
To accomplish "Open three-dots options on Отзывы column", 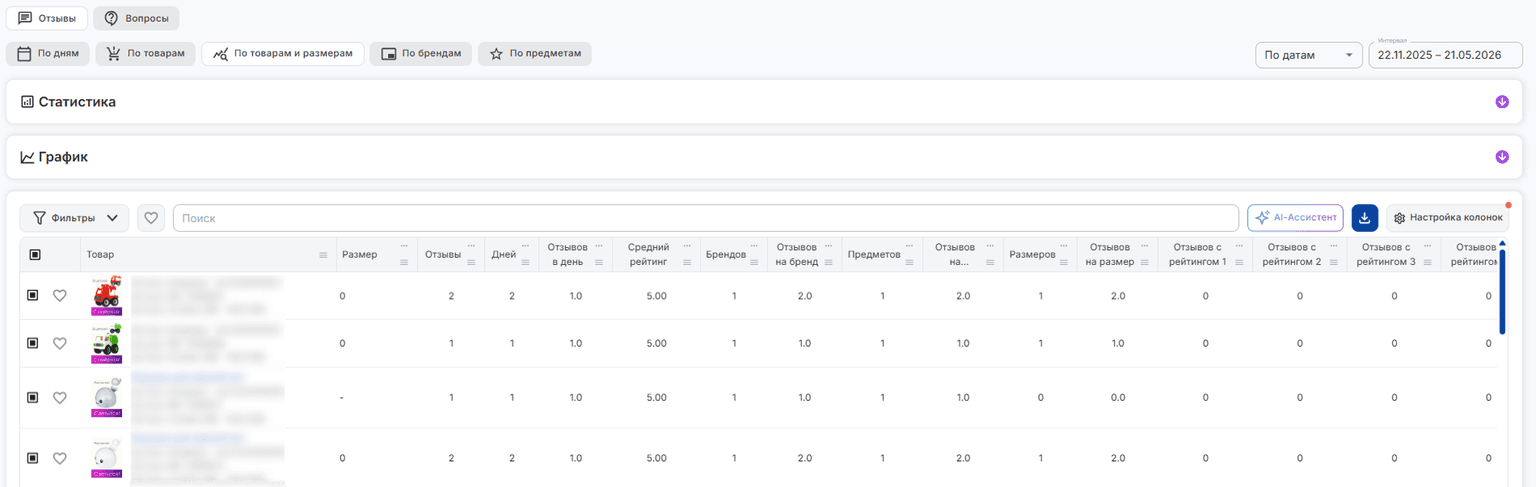I will 472,246.
